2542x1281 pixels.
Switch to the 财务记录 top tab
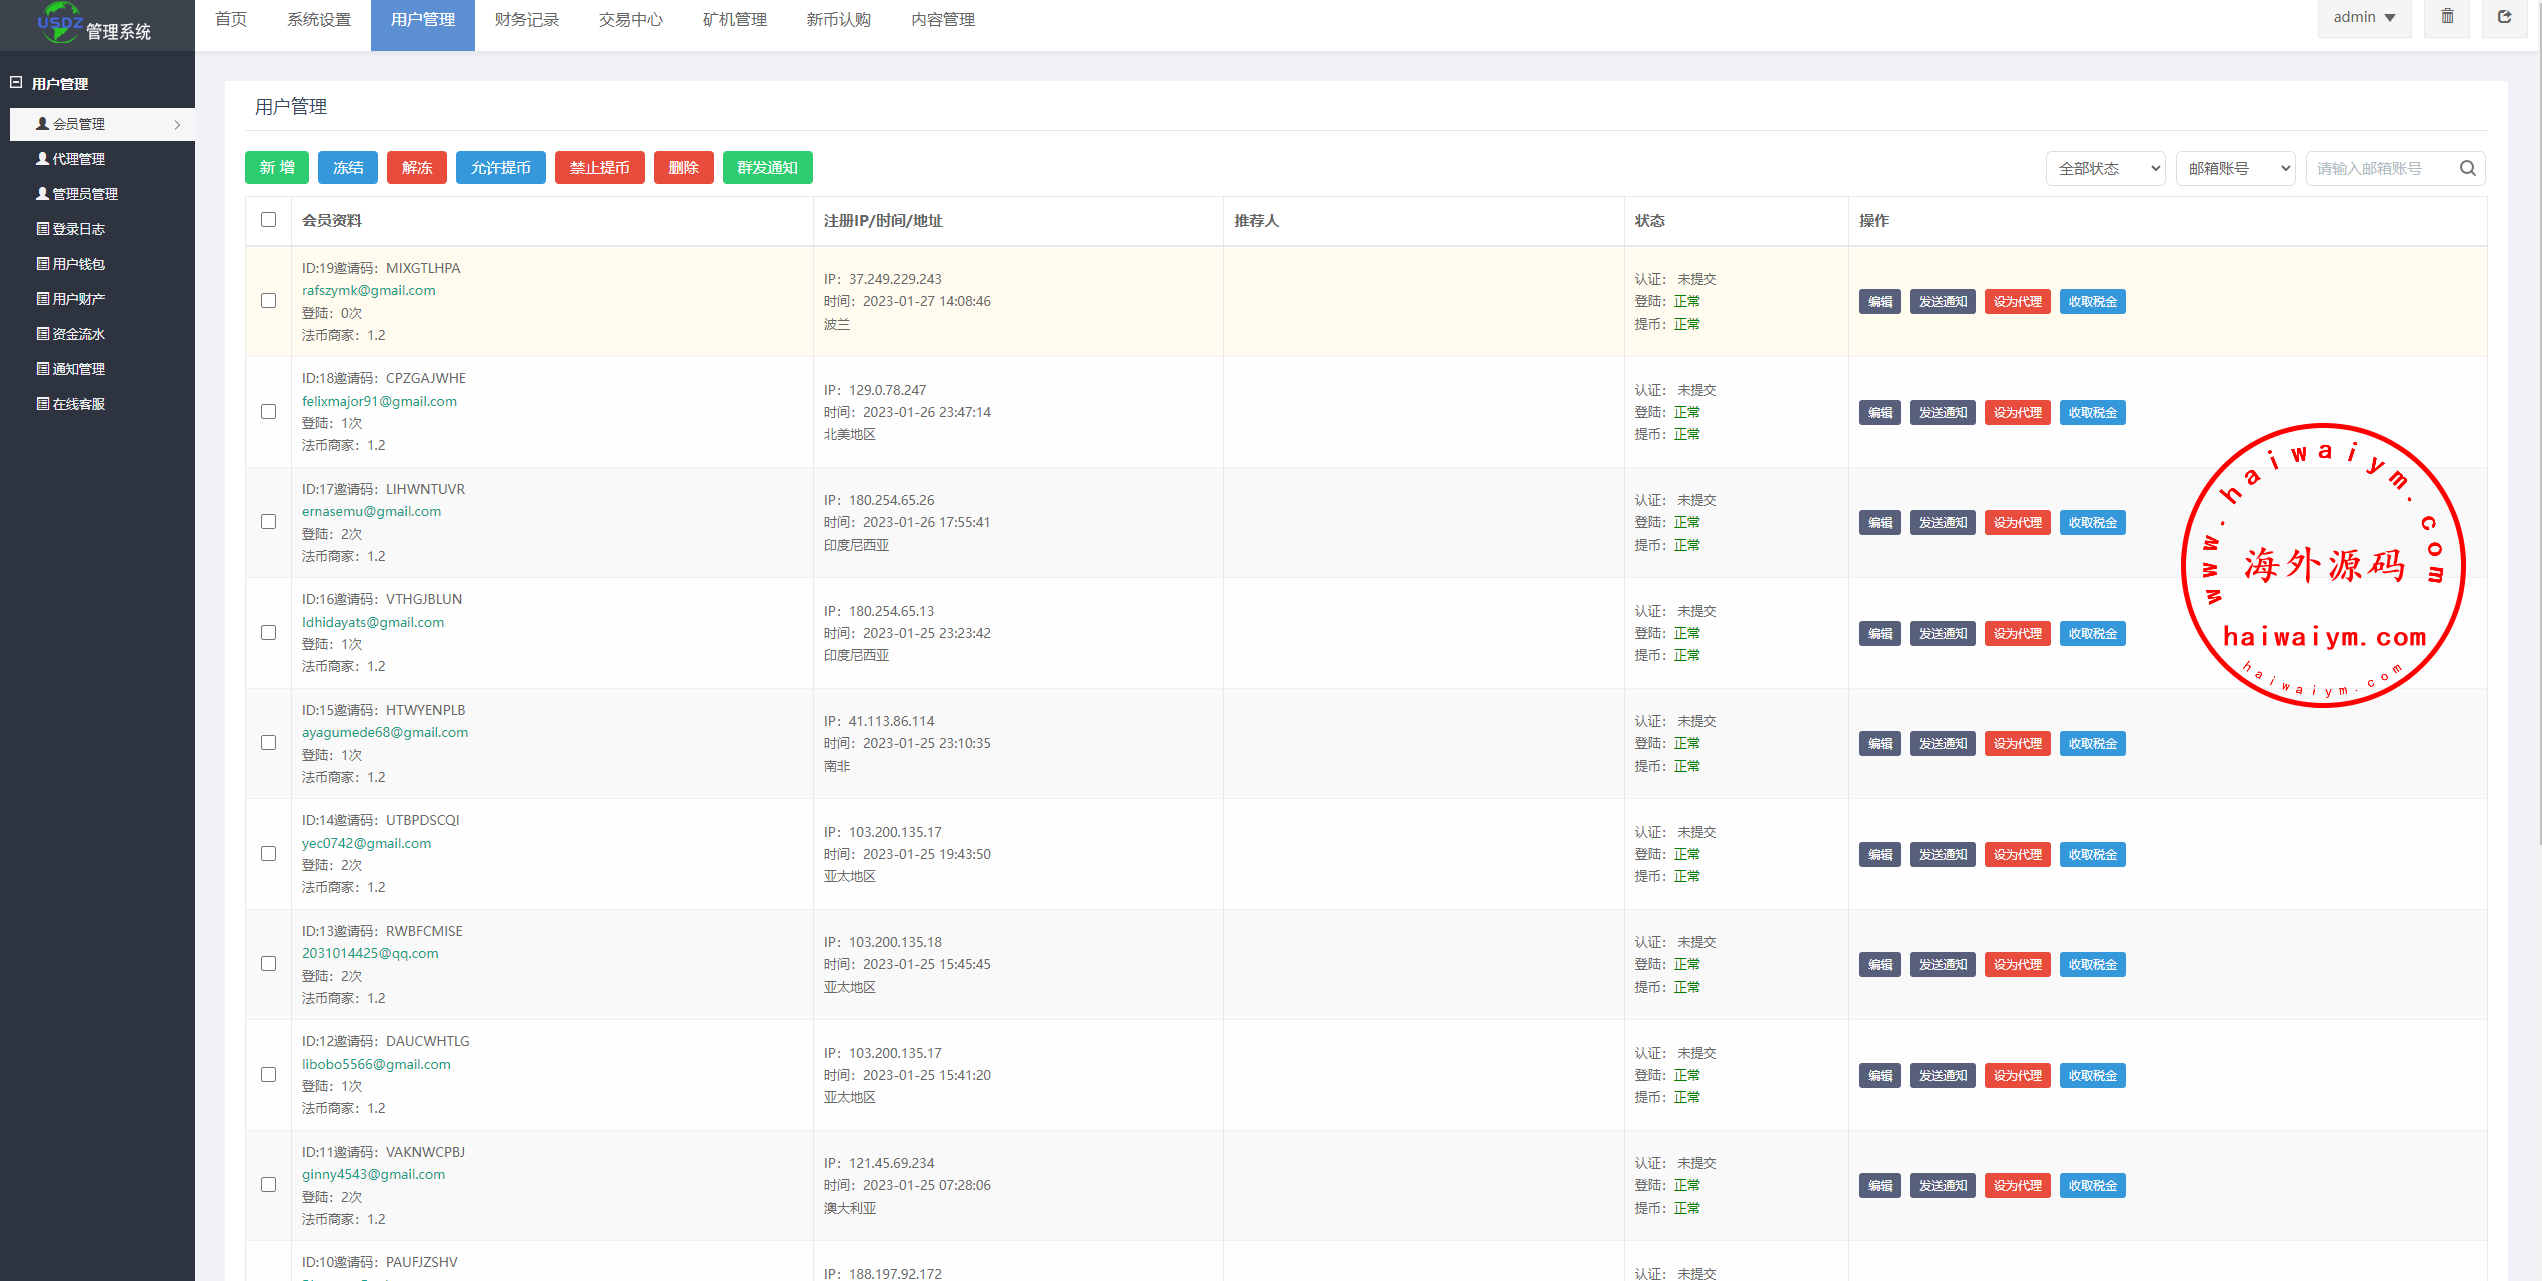[x=526, y=20]
